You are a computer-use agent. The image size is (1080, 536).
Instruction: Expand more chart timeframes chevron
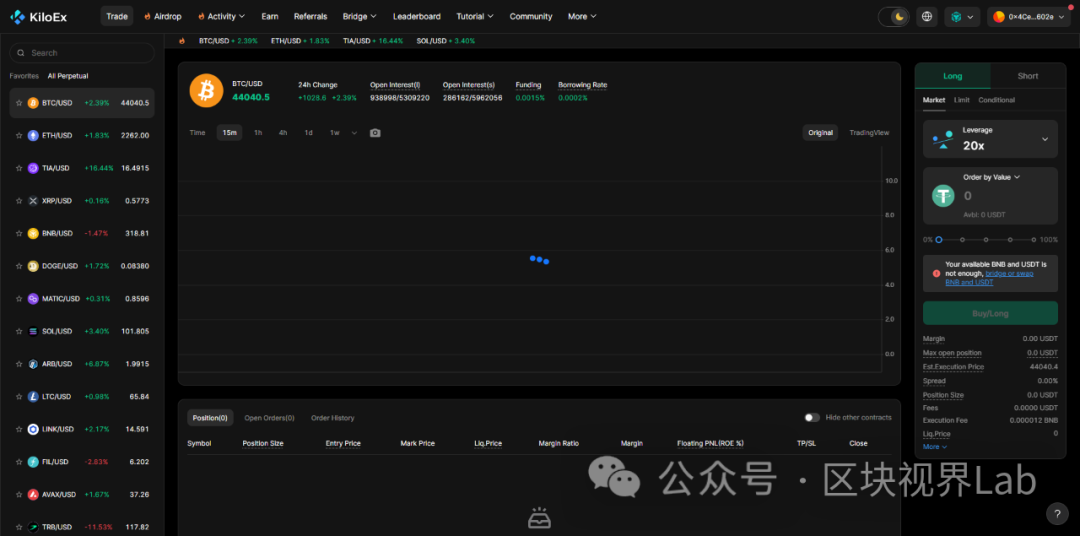point(354,133)
